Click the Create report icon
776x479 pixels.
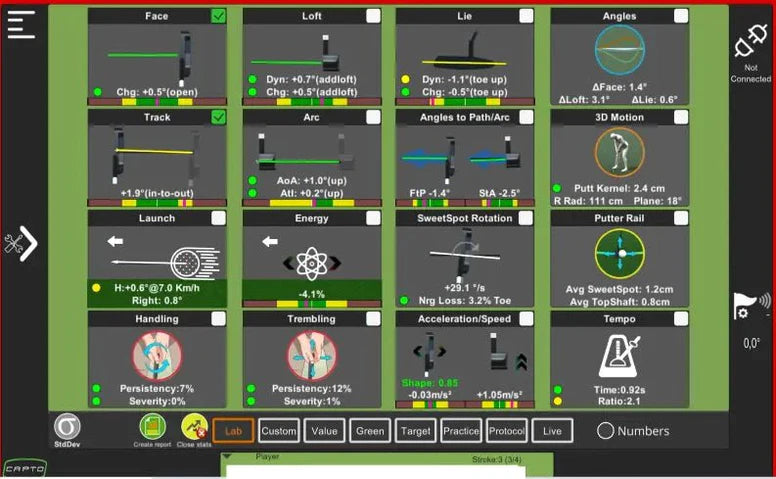(152, 428)
